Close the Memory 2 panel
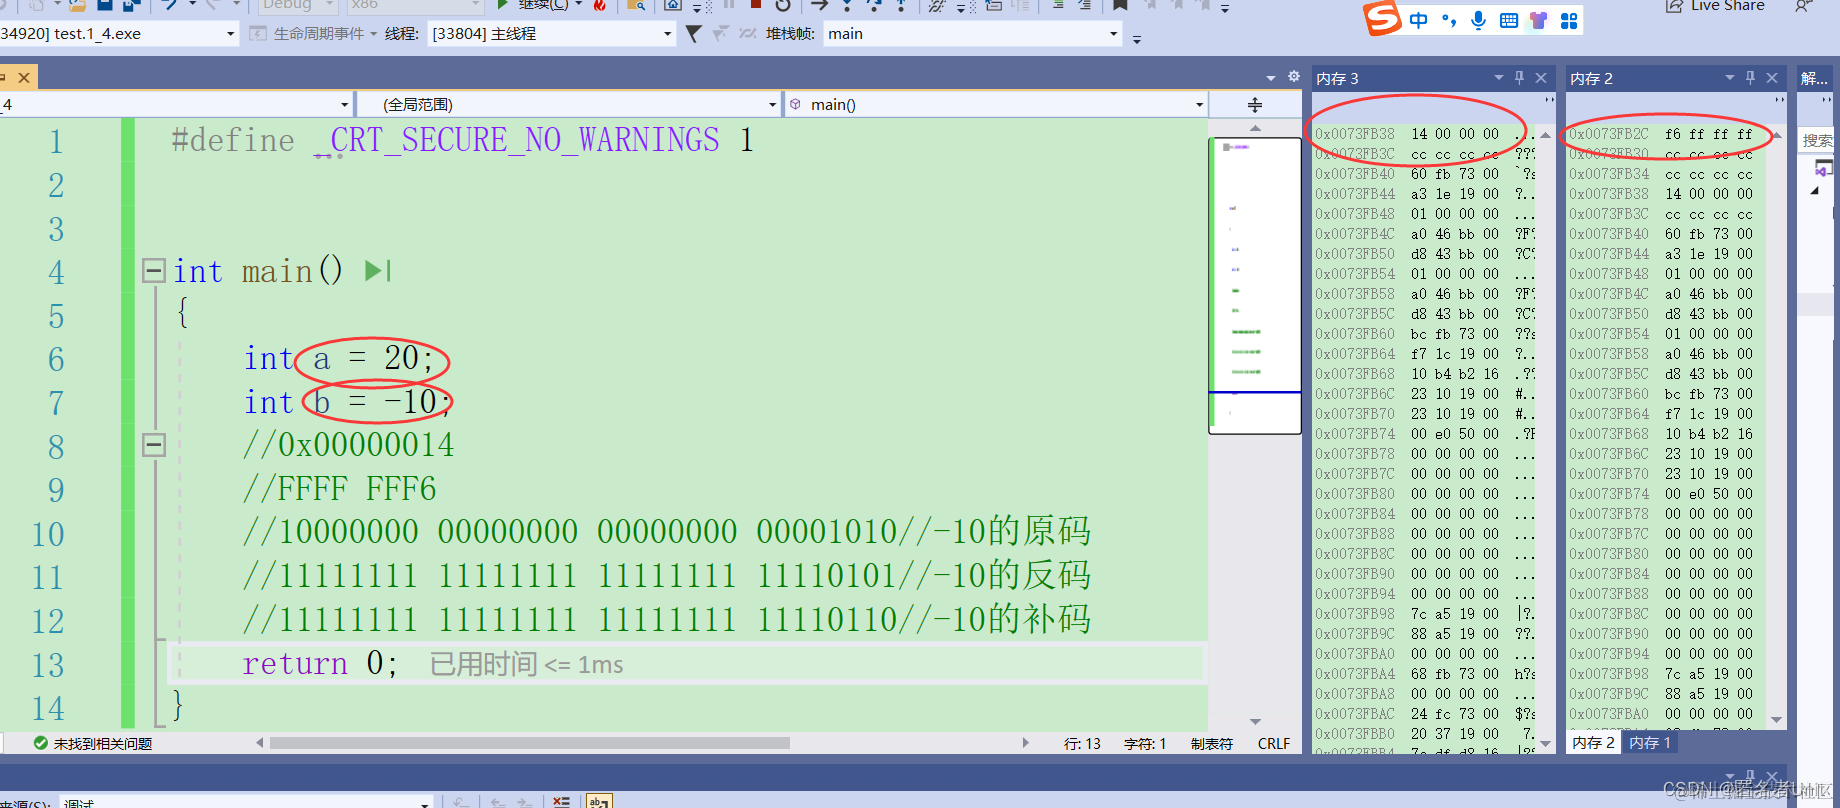The height and width of the screenshot is (808, 1840). coord(1772,77)
